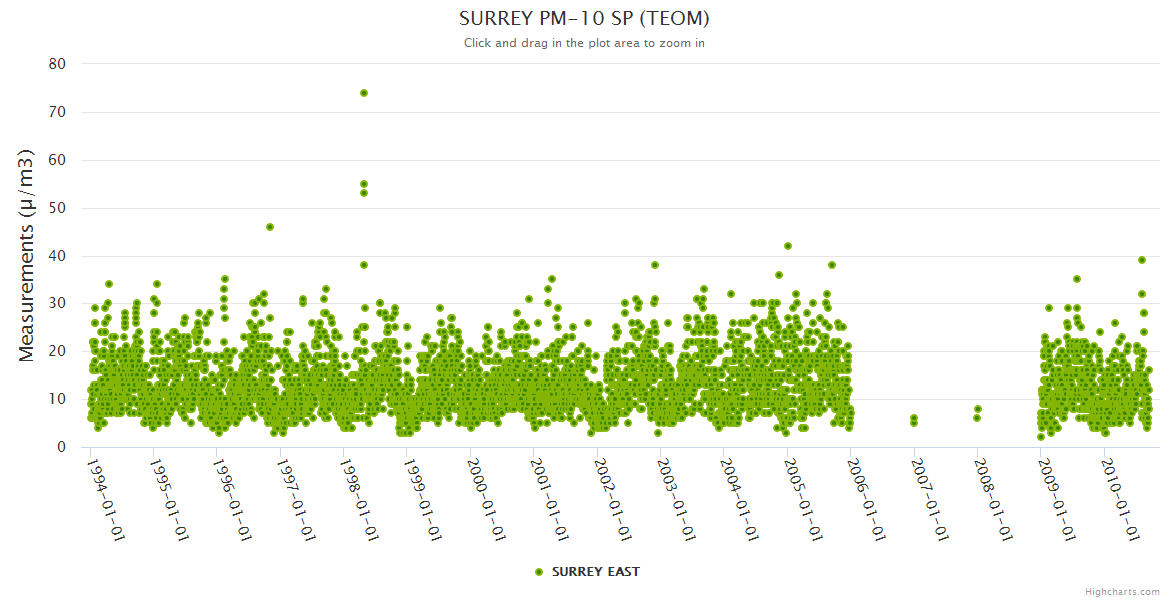Select the 2005 outlier point at 42

[x=788, y=246]
